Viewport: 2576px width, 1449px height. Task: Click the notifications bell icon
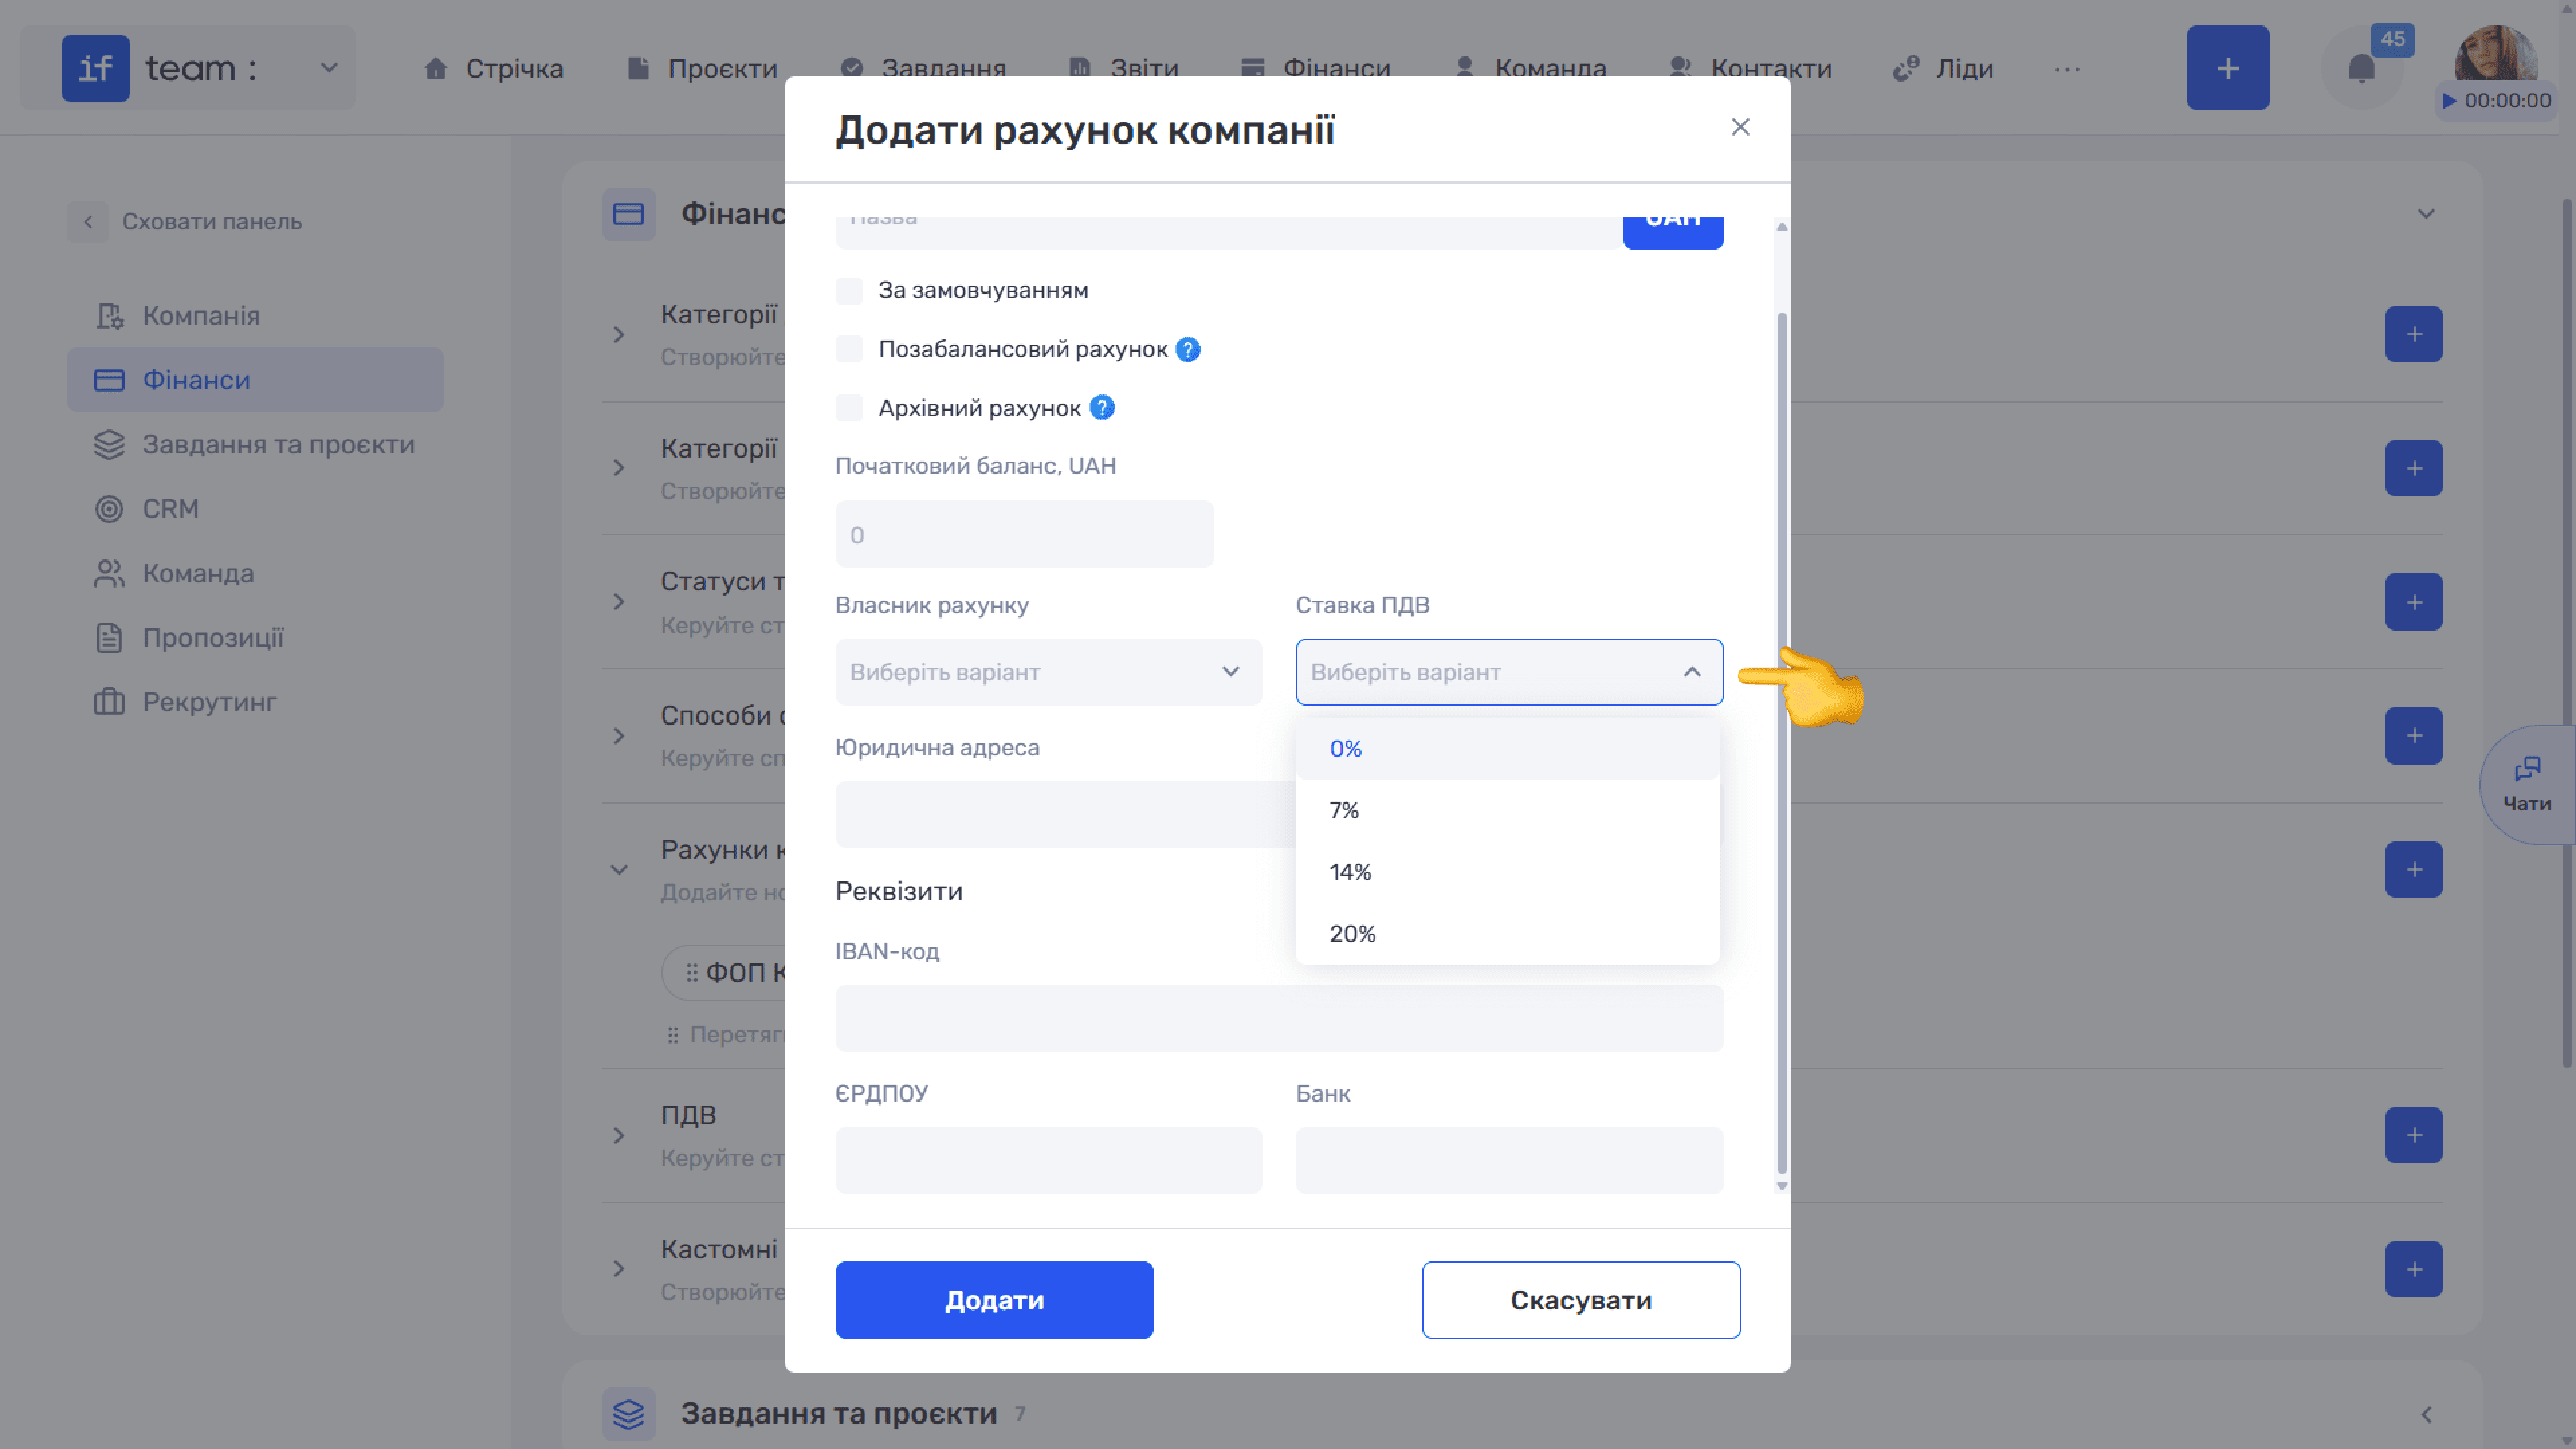(x=2361, y=69)
